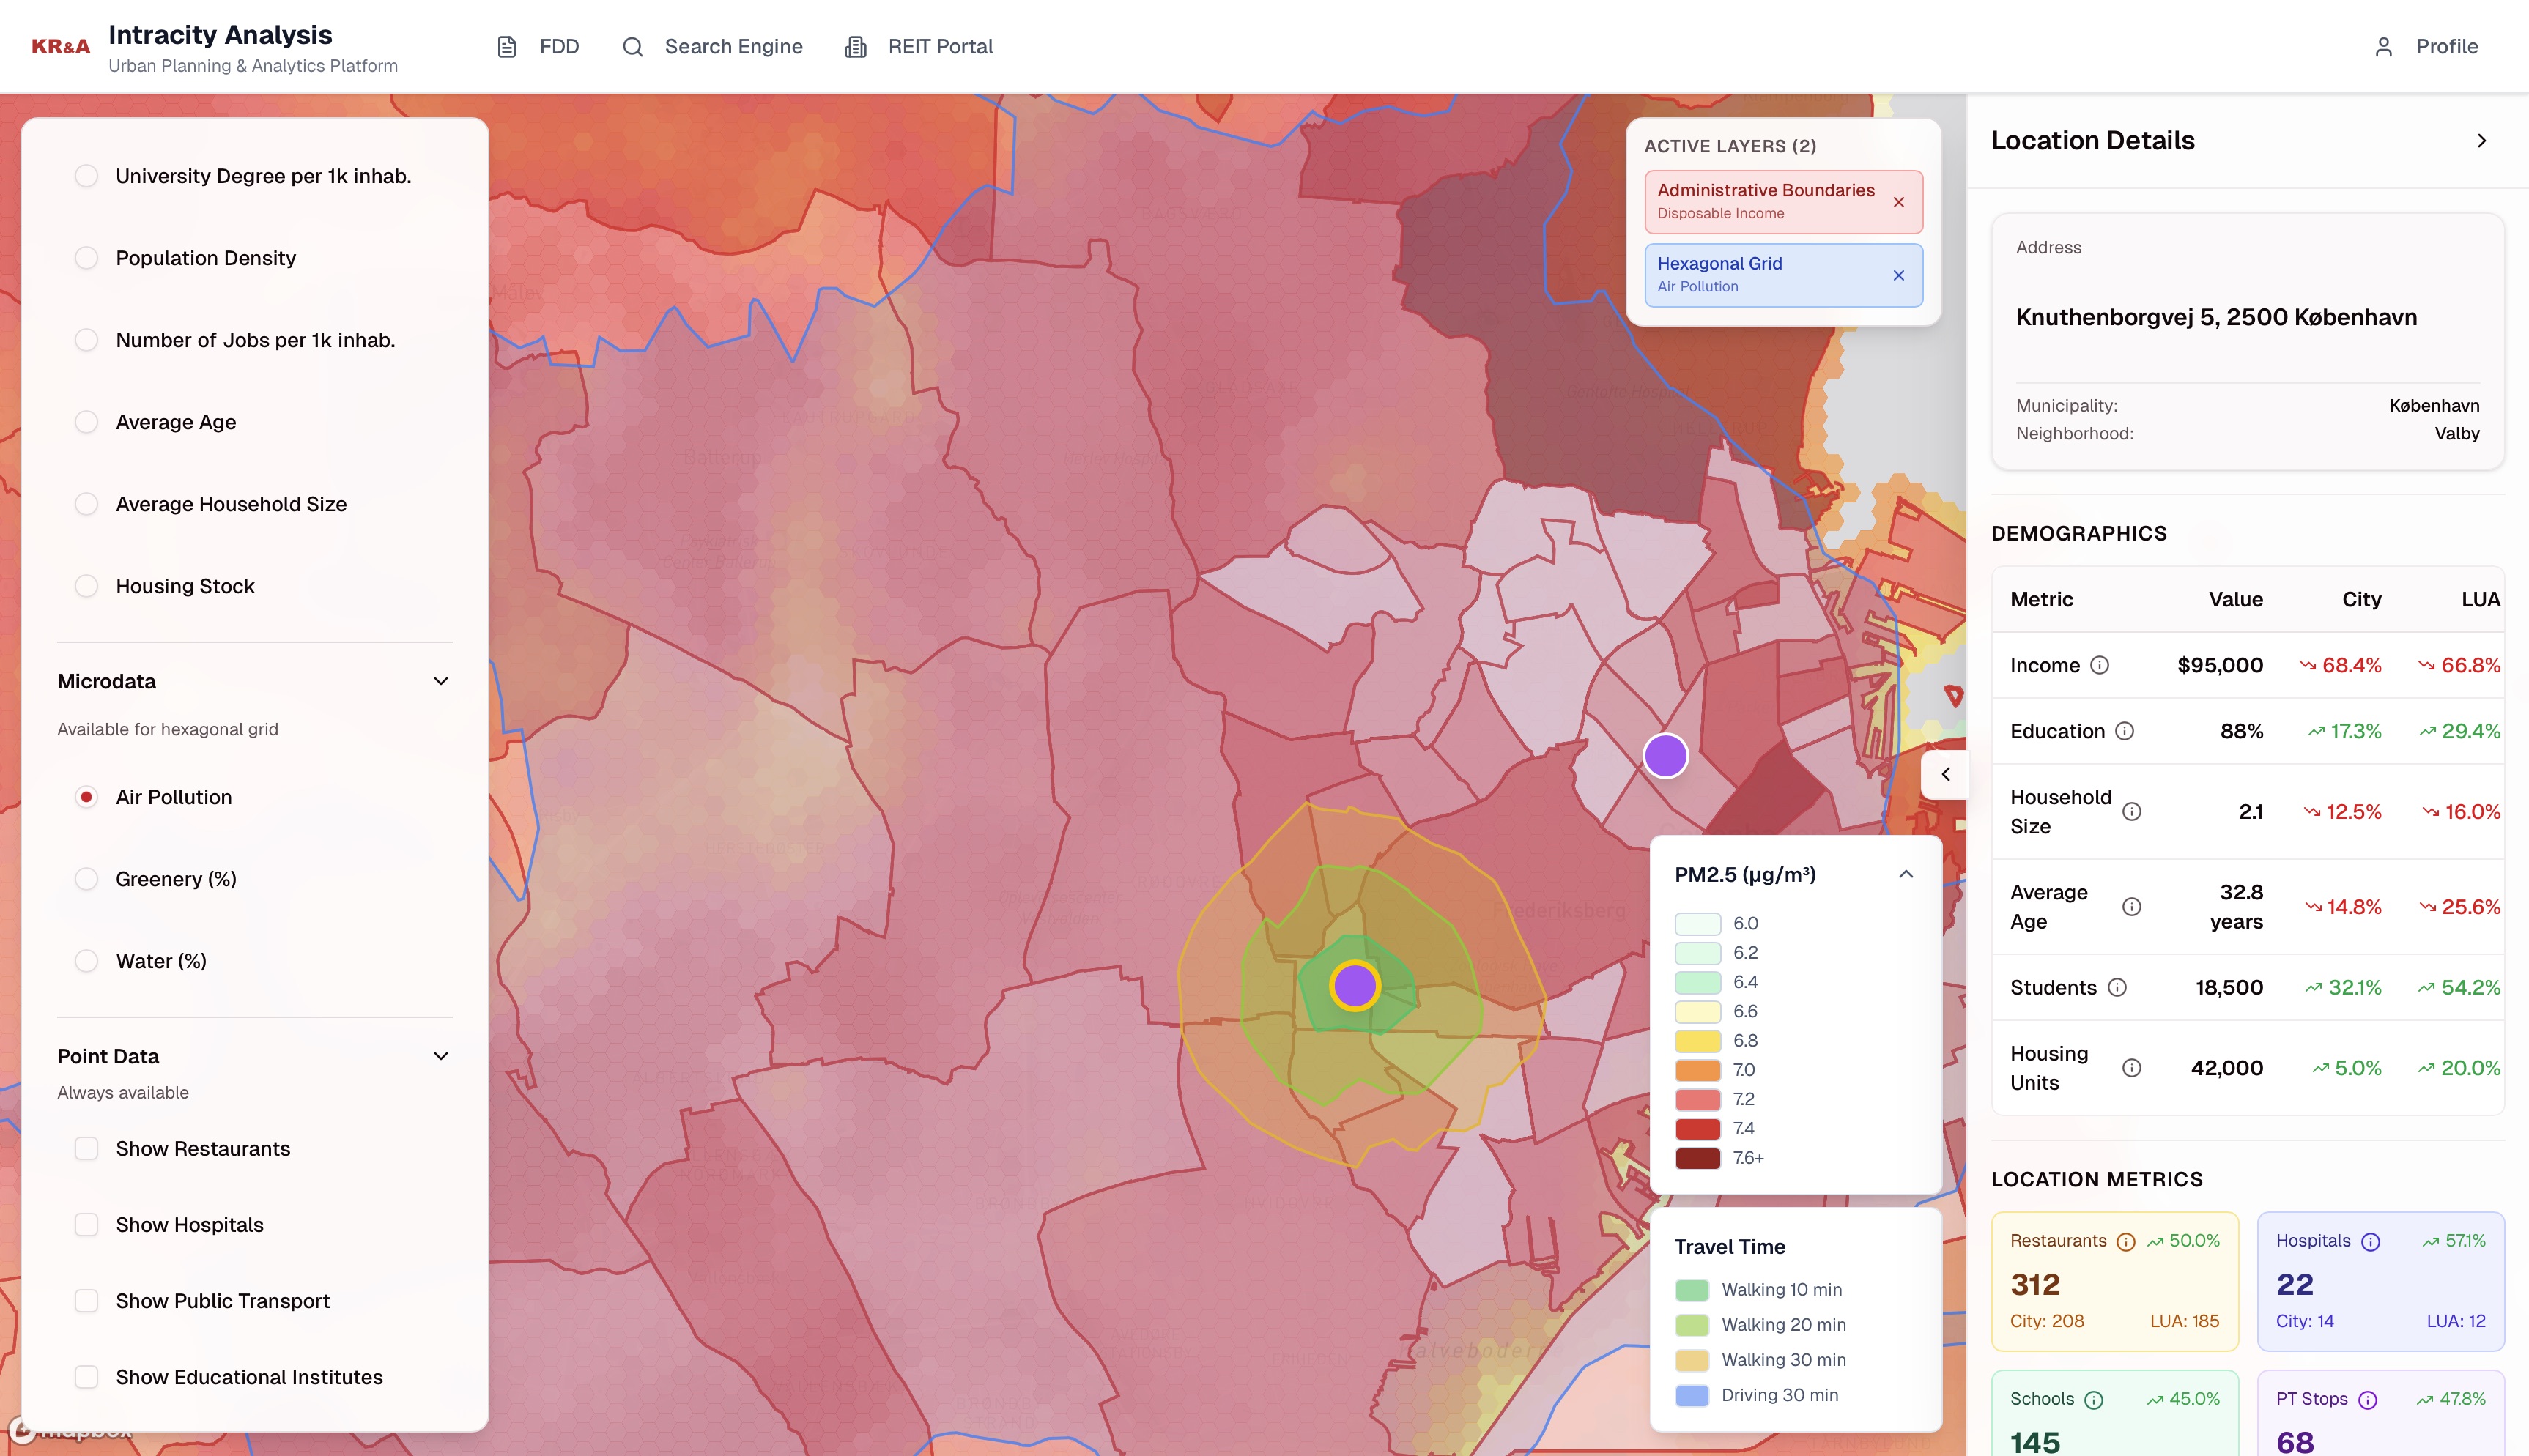Click the Mapbox logo

[x=70, y=1431]
